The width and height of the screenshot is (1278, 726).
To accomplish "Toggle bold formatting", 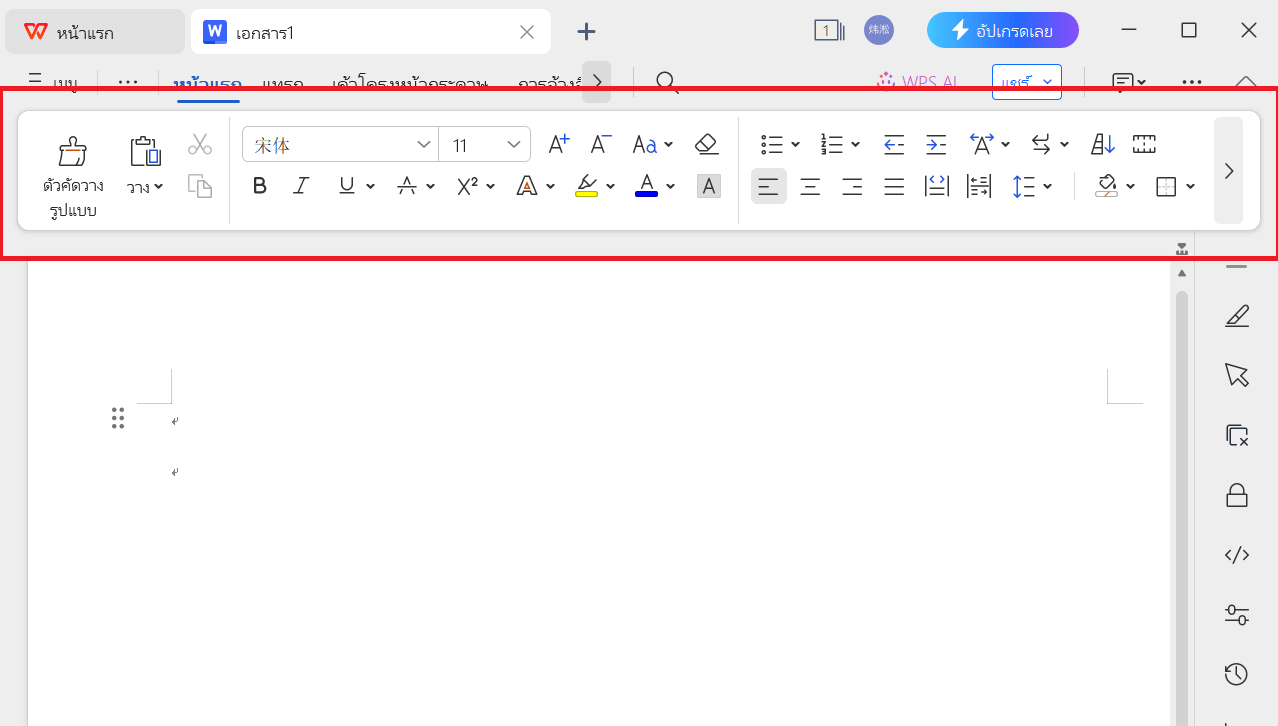I will 260,186.
